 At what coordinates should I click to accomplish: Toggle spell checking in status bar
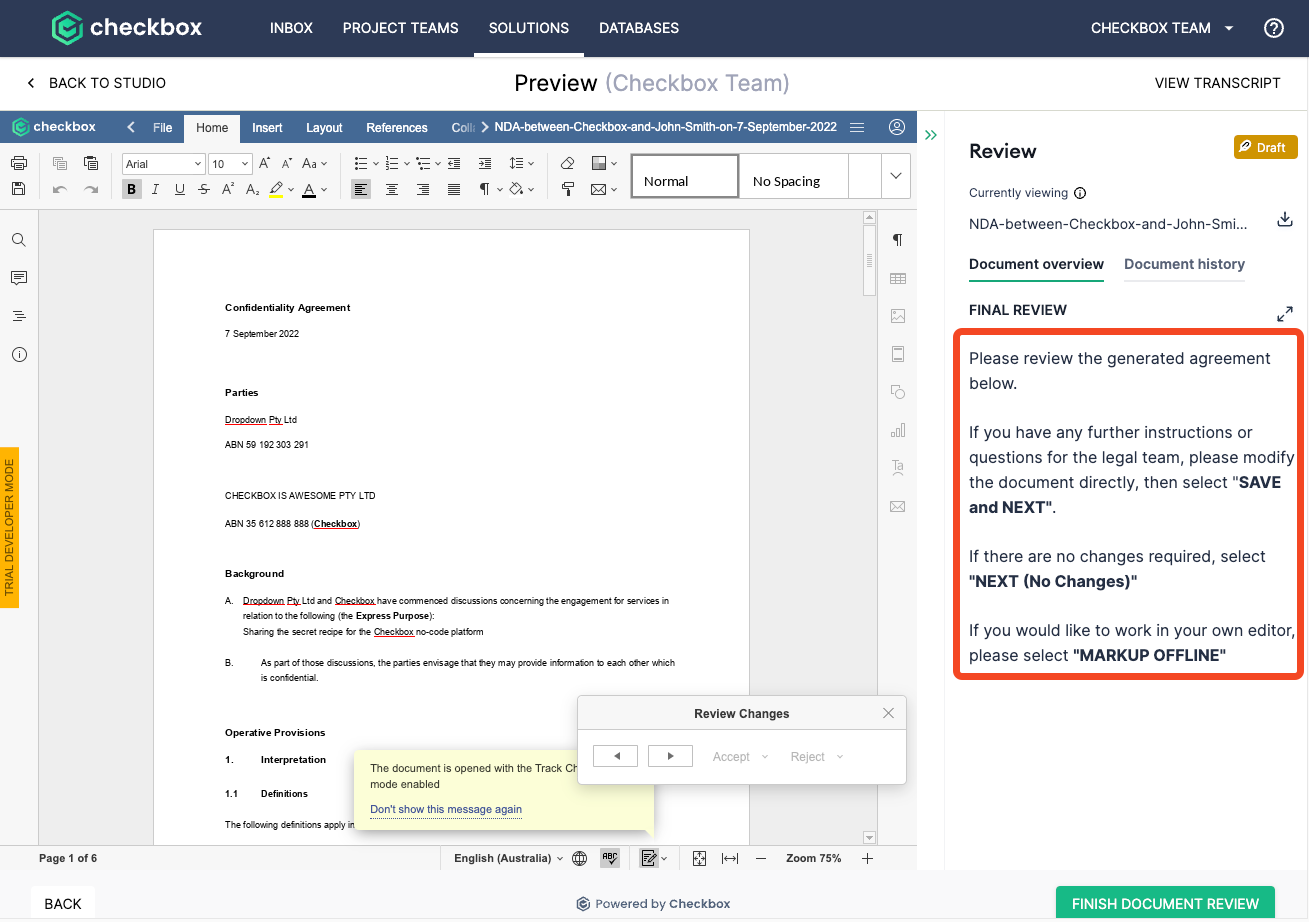point(609,858)
